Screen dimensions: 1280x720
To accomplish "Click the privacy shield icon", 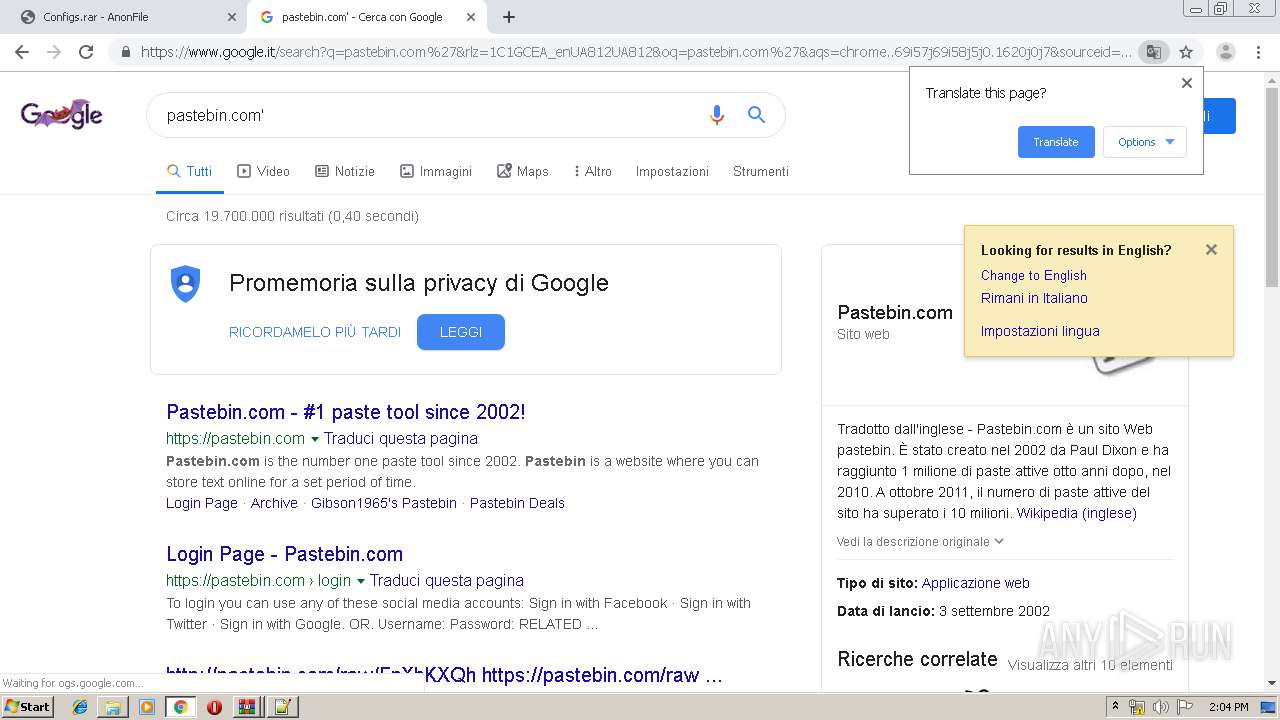I will pyautogui.click(x=185, y=284).
